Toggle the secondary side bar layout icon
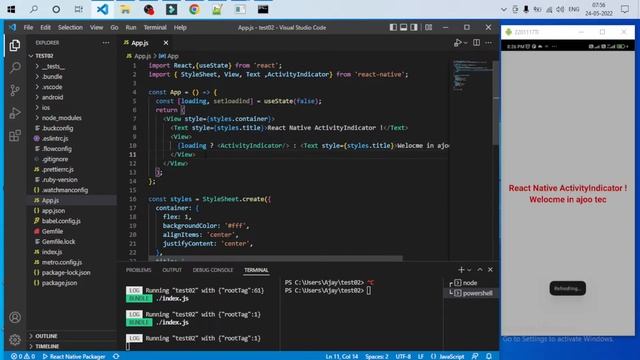 (414, 27)
